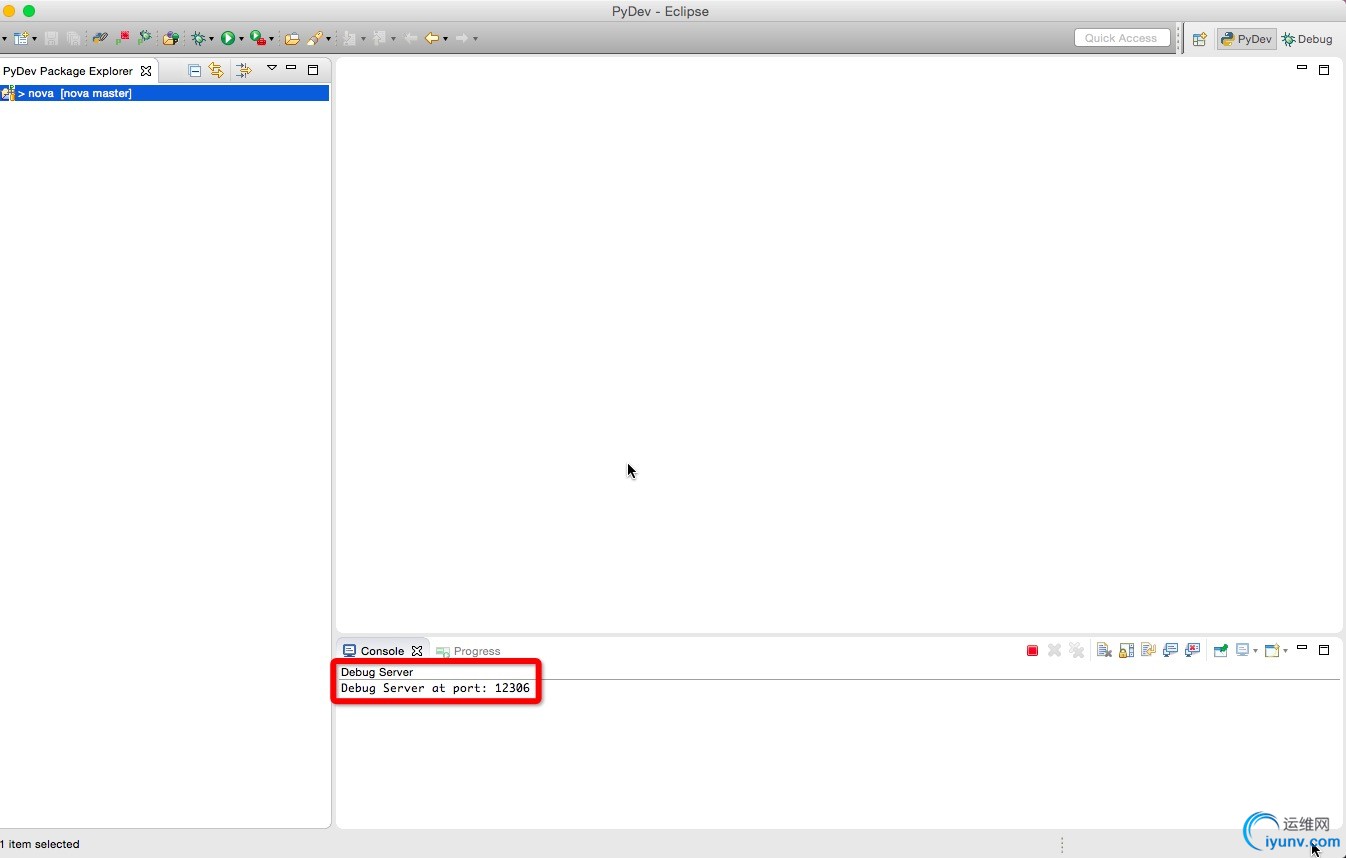Open the New wizard toolbar icon

(x=20, y=38)
